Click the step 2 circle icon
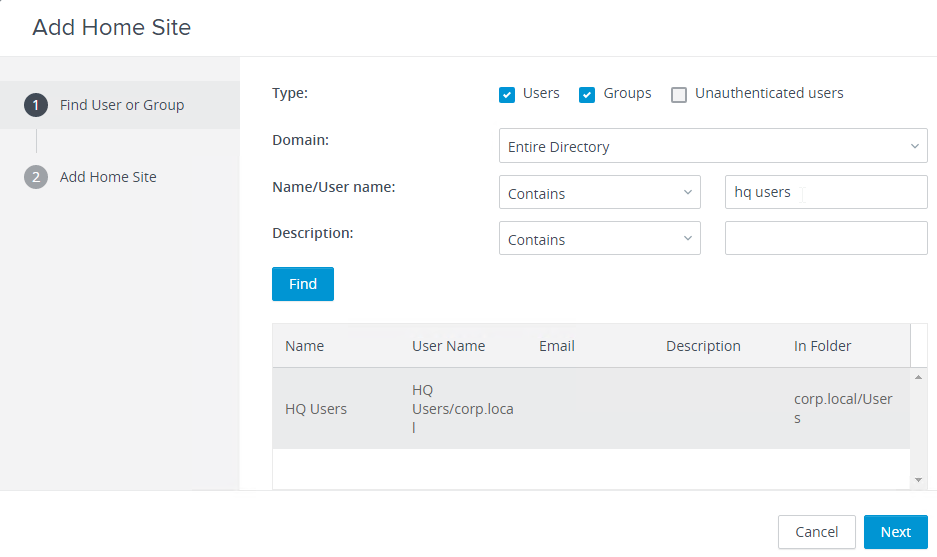This screenshot has height=557, width=937. (x=36, y=177)
